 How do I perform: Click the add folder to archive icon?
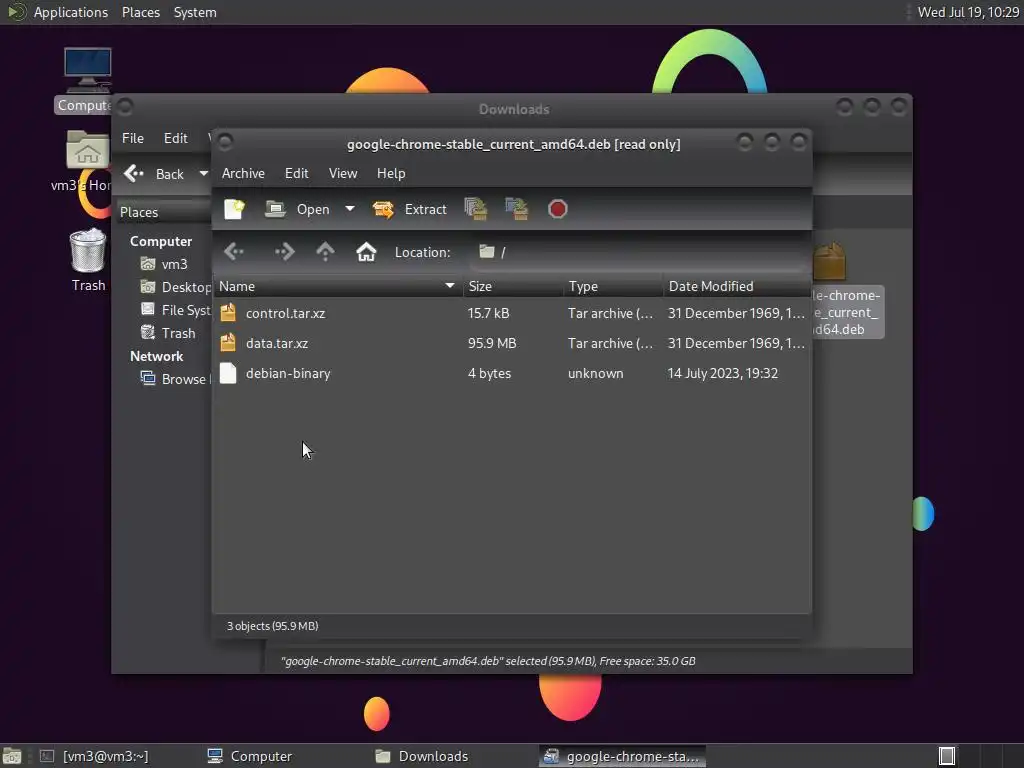point(517,209)
